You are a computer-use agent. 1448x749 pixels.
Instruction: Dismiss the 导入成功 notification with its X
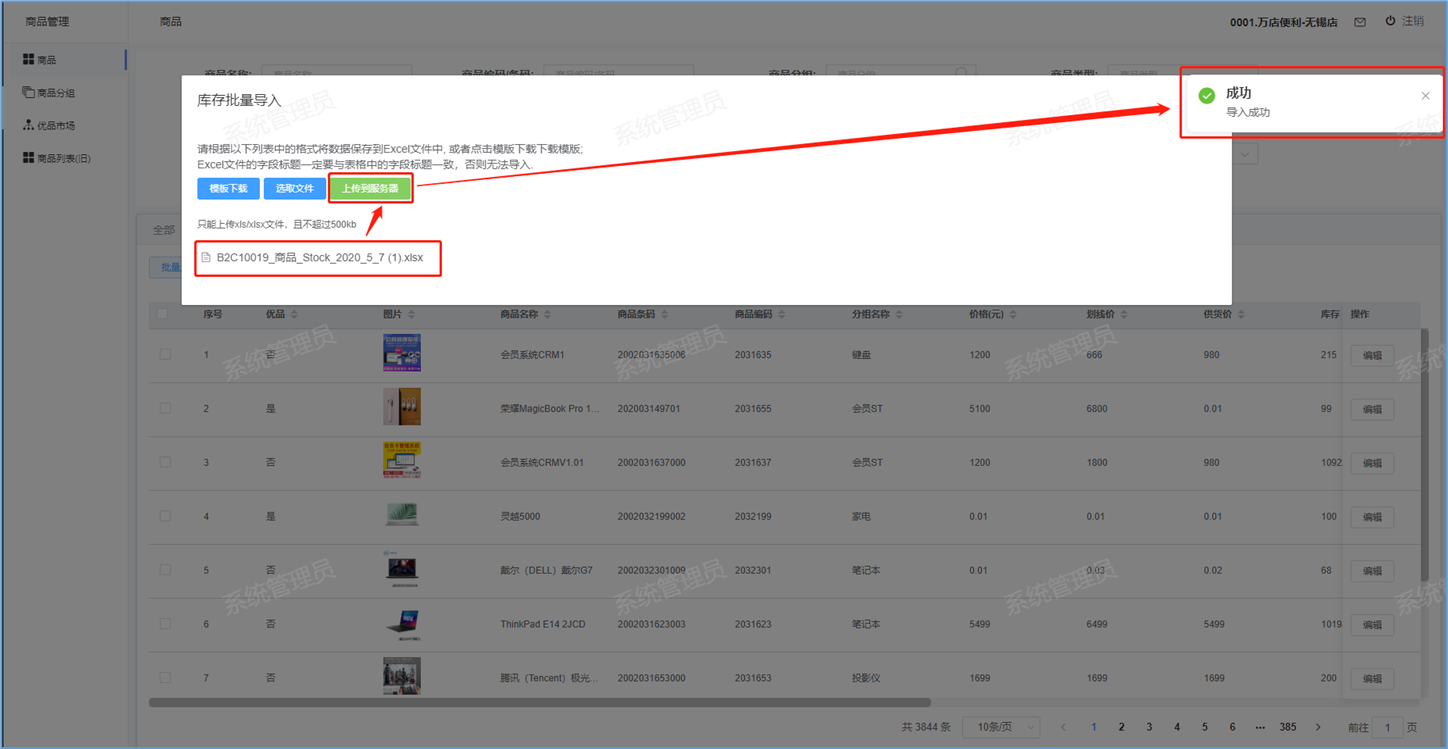(1425, 96)
